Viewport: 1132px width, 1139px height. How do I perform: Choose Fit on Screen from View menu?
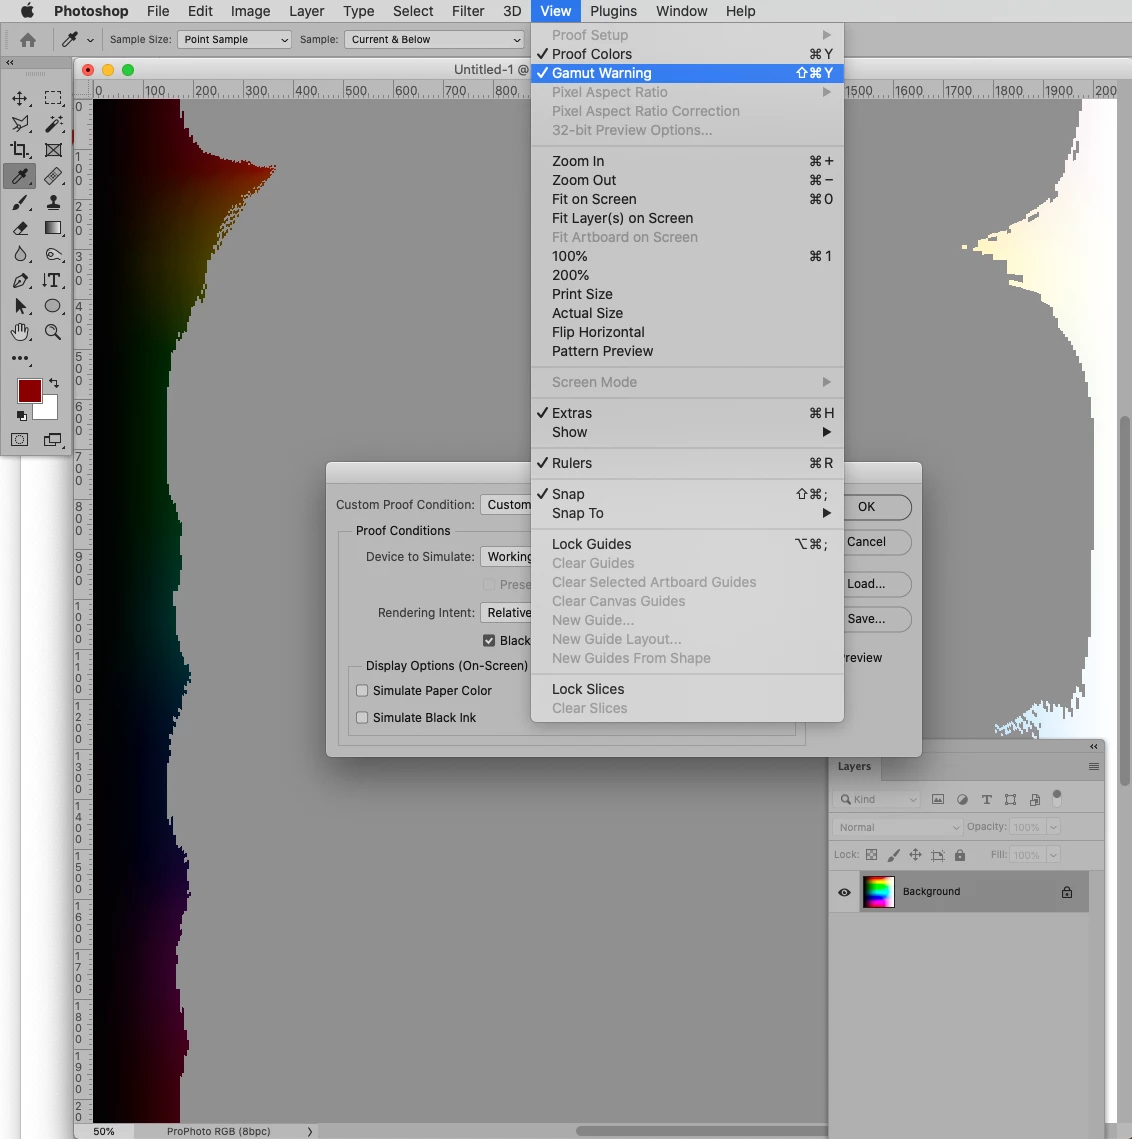point(687,199)
